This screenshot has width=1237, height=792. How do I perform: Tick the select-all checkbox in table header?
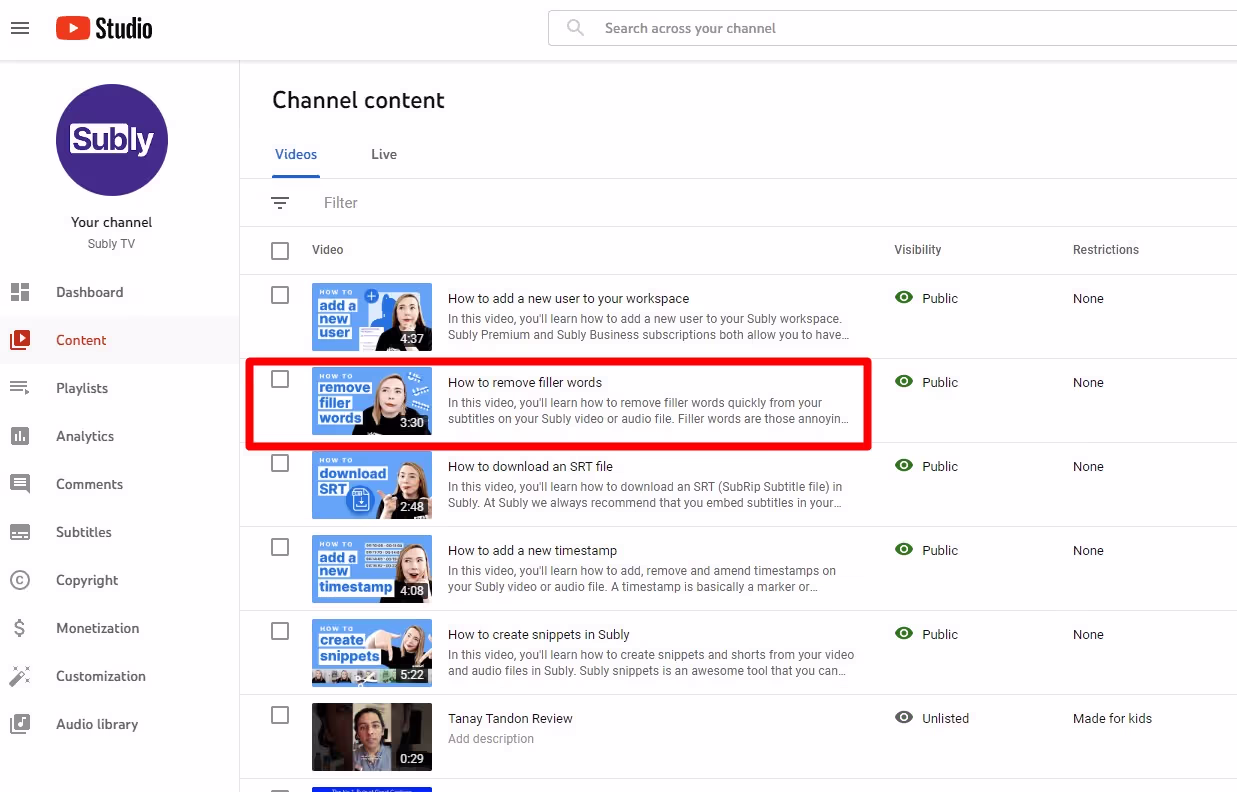(280, 251)
